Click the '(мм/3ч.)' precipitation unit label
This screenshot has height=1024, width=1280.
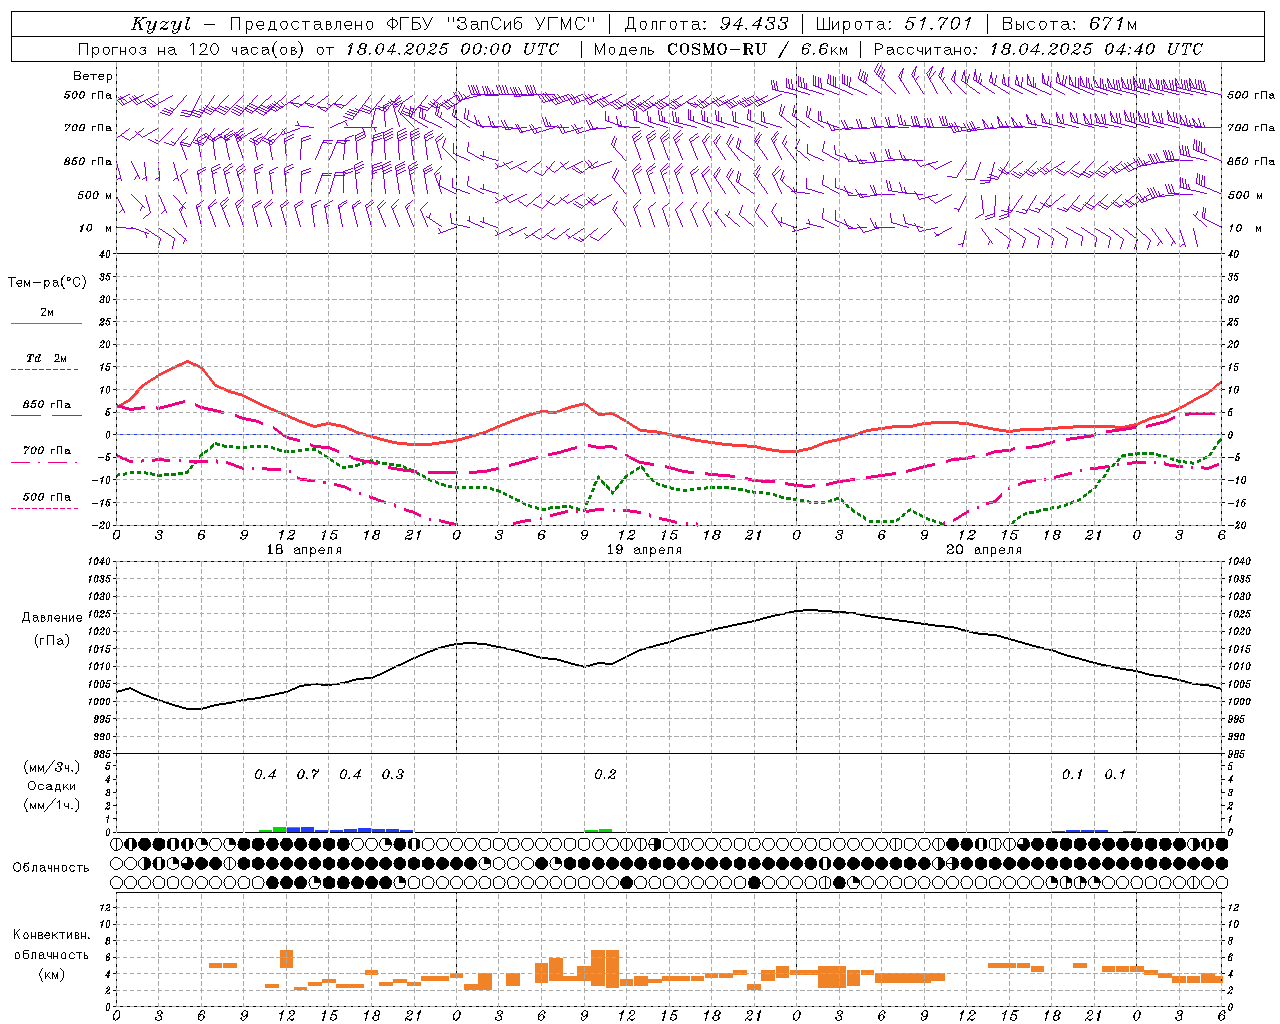(x=51, y=767)
